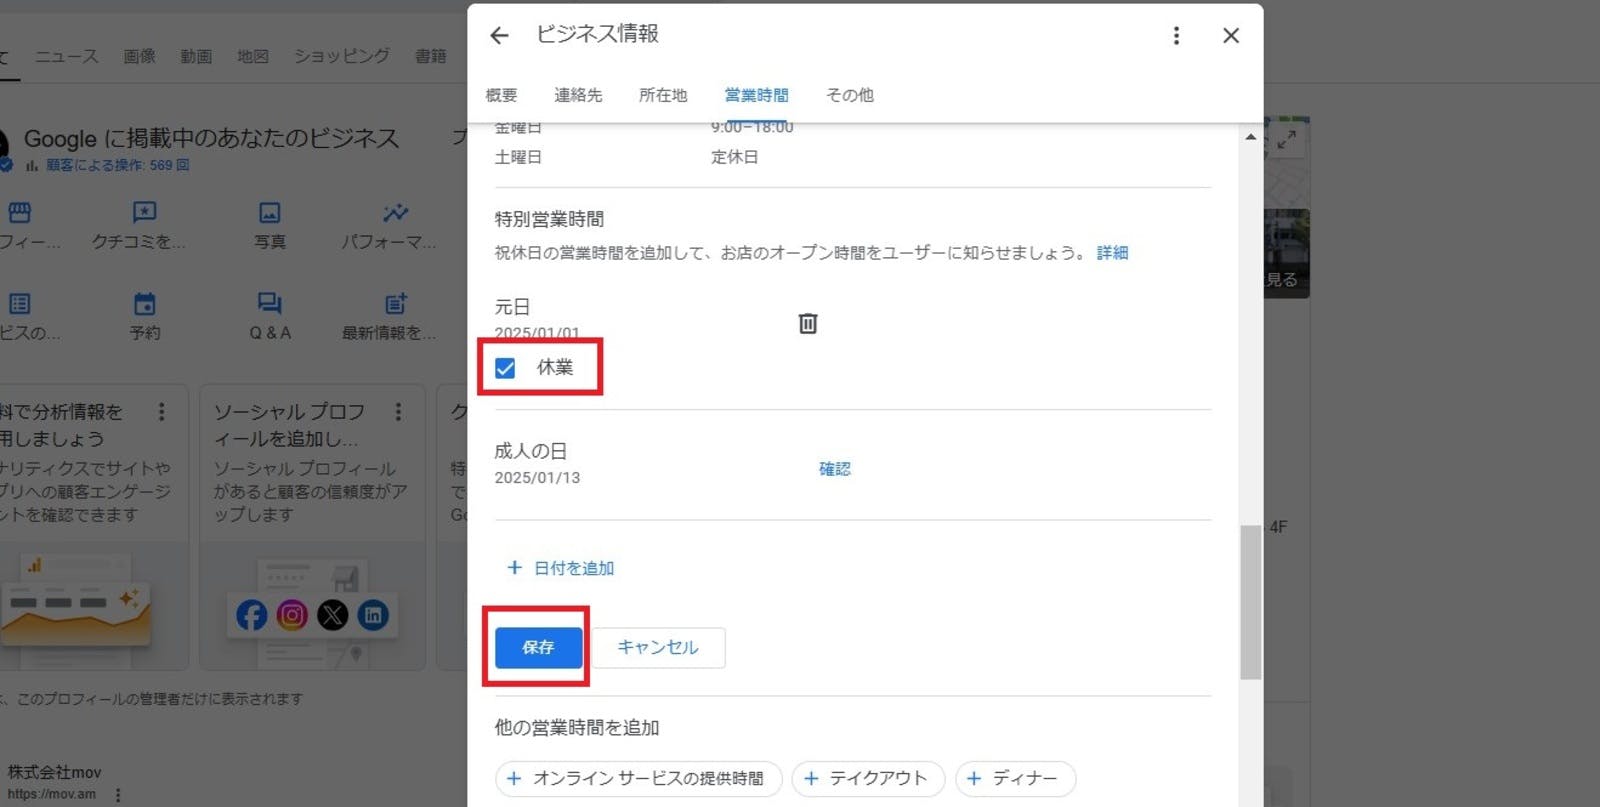Switch to ショッピング search tab in background
The image size is (1600, 807).
[x=342, y=56]
